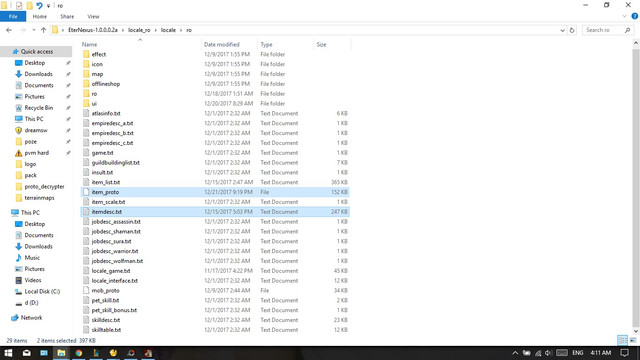Select the locale_game.txt file
The image size is (640, 360).
111,271
